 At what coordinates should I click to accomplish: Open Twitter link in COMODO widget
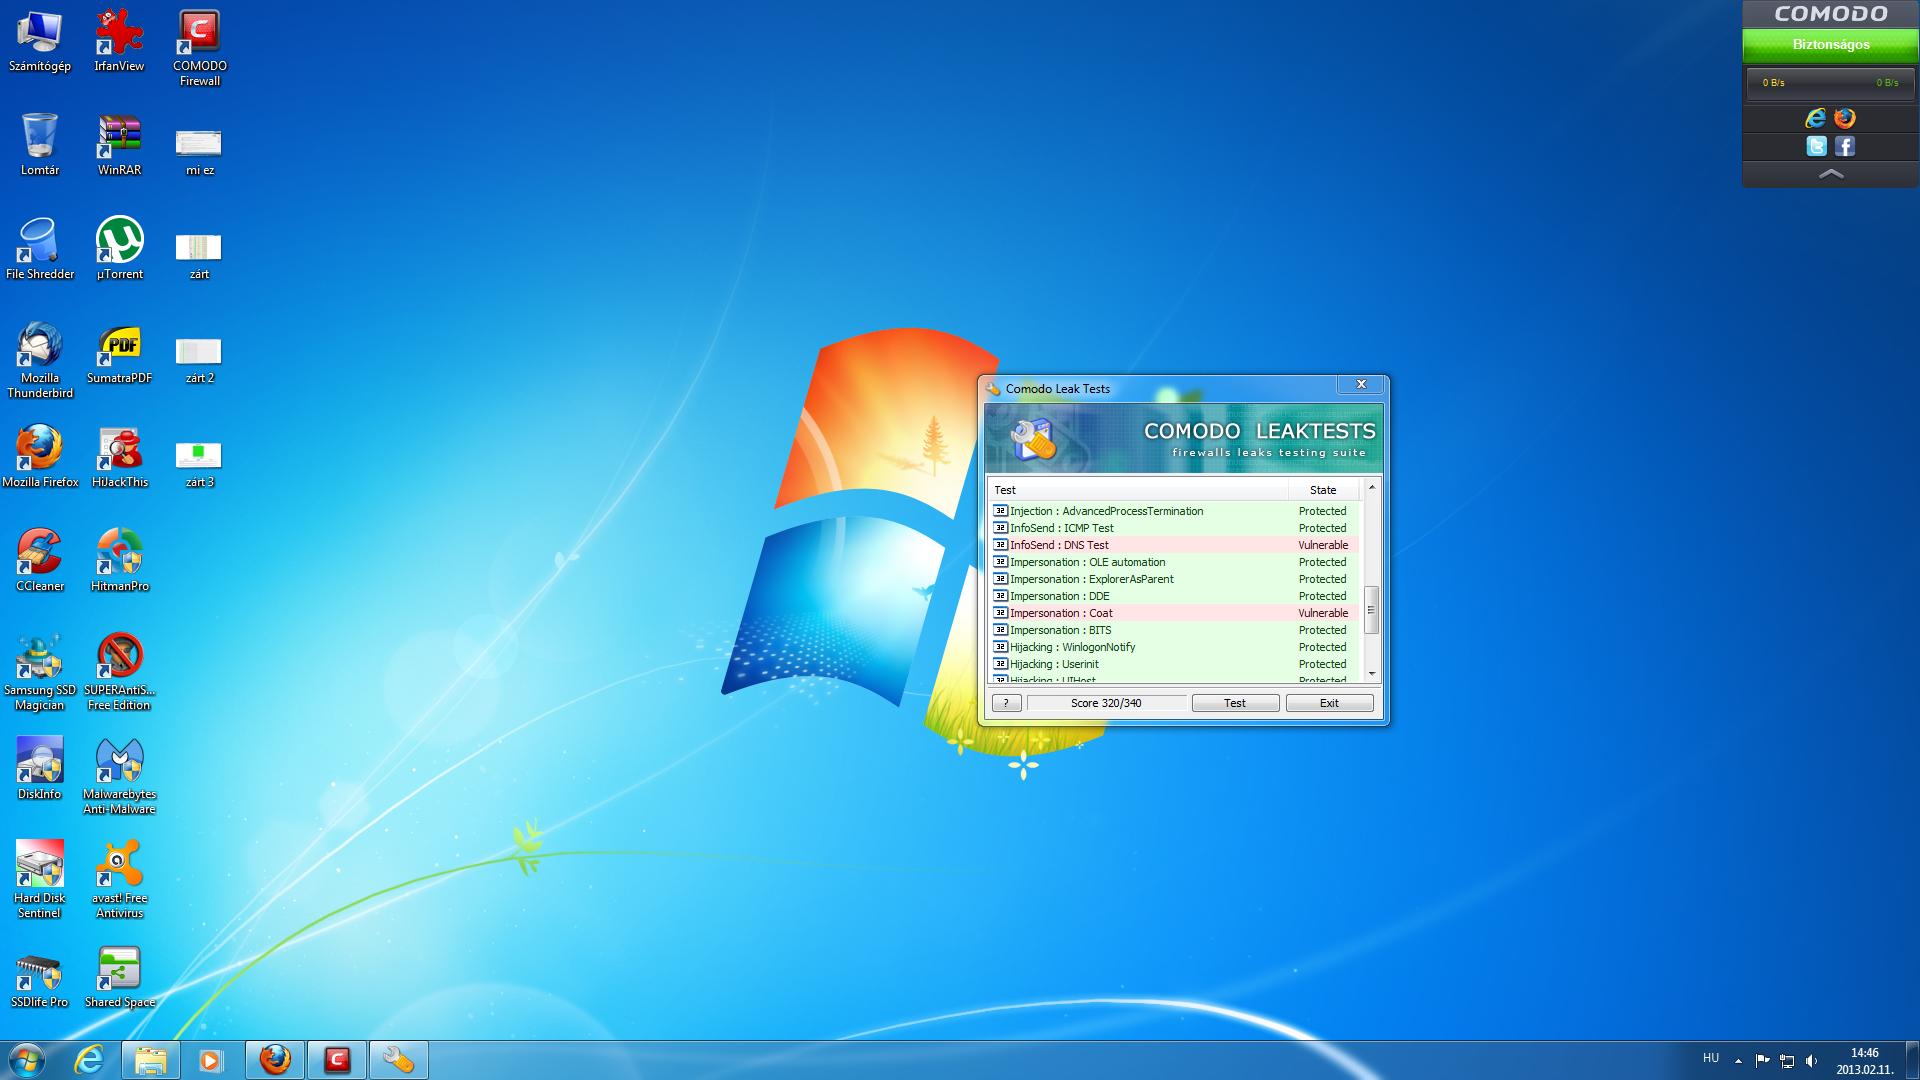1816,146
